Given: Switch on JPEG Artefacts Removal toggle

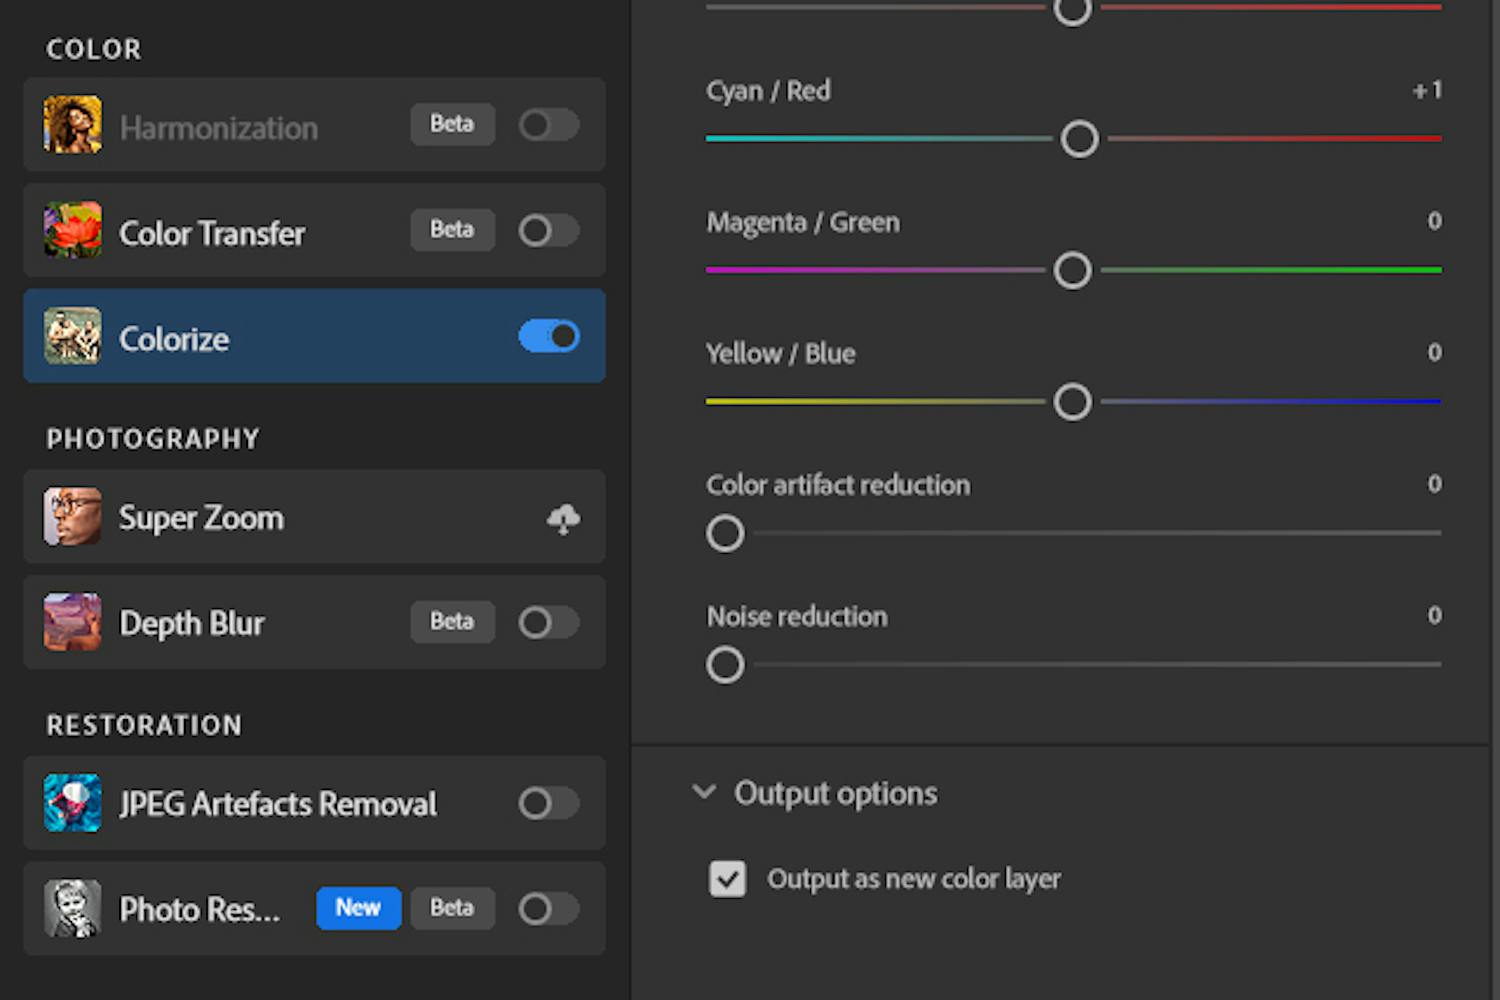Looking at the screenshot, I should tap(548, 803).
